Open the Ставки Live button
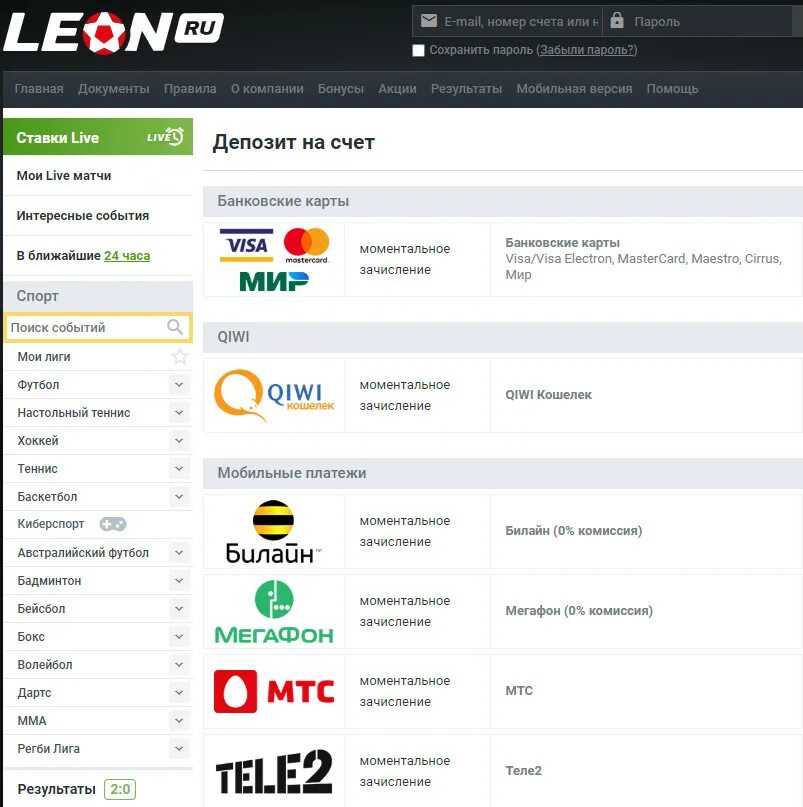 98,136
